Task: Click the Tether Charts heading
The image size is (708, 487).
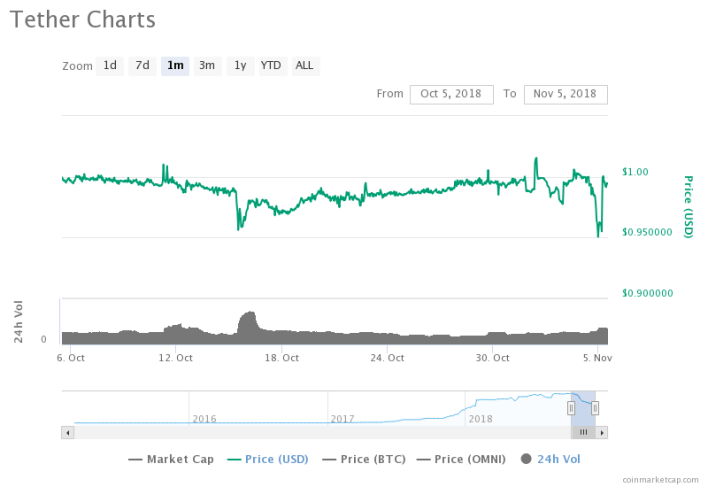Action: (x=83, y=20)
